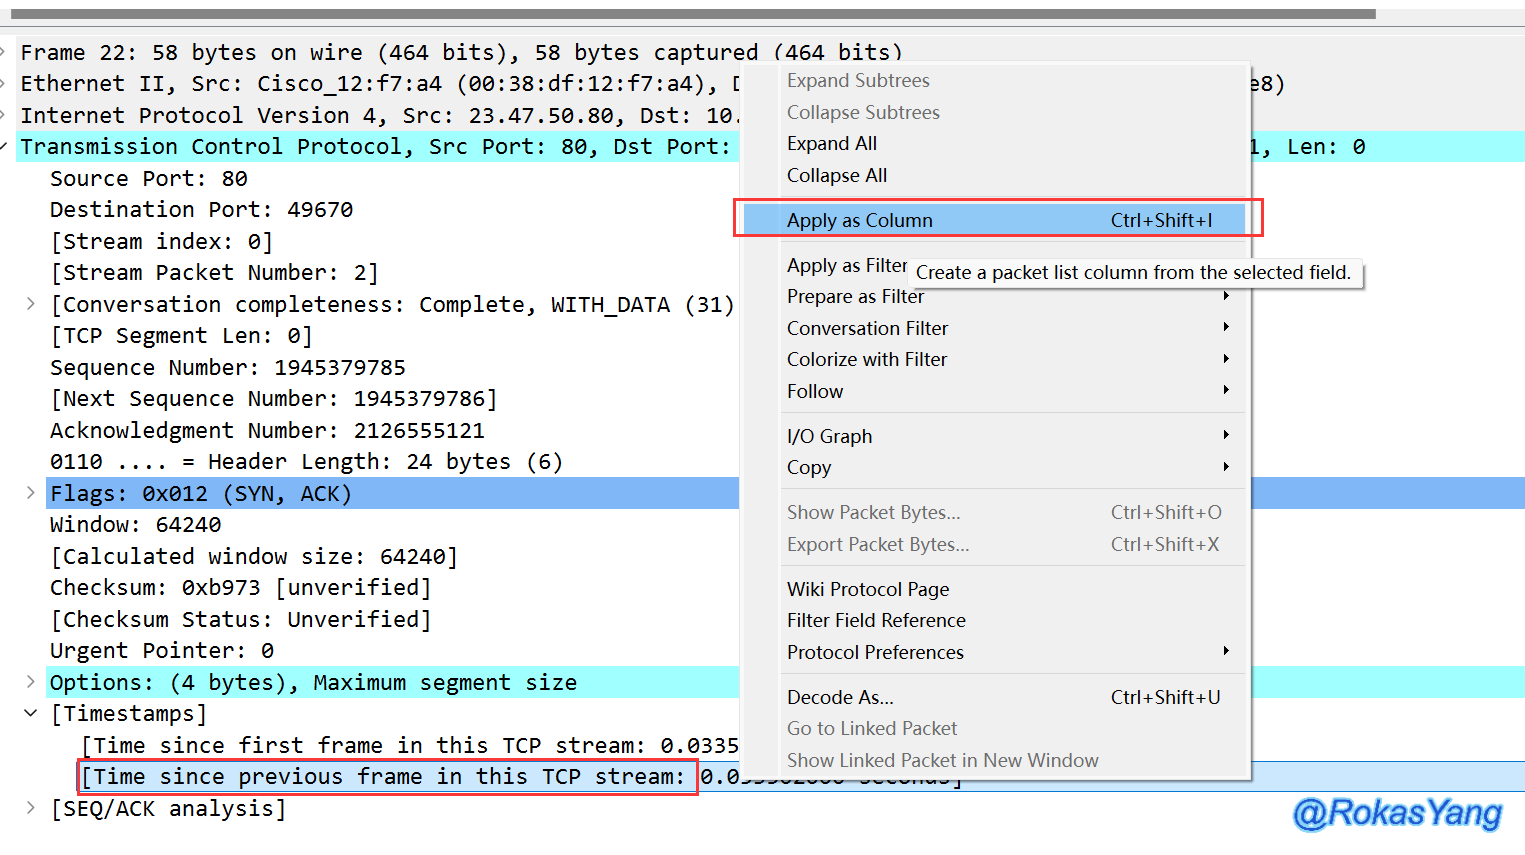Open the Protocol Preferences submenu
Screen dimensions: 1525x855
[x=875, y=652]
